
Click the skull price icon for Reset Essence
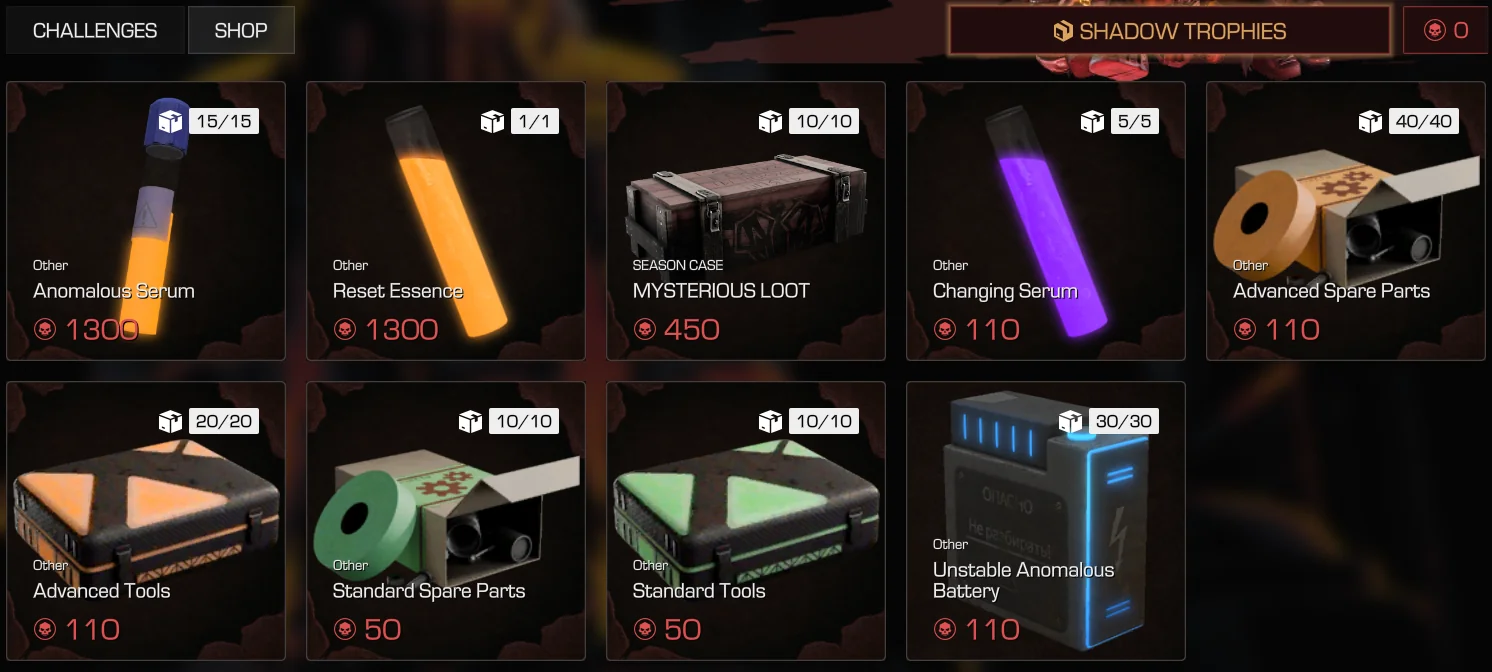[x=345, y=329]
